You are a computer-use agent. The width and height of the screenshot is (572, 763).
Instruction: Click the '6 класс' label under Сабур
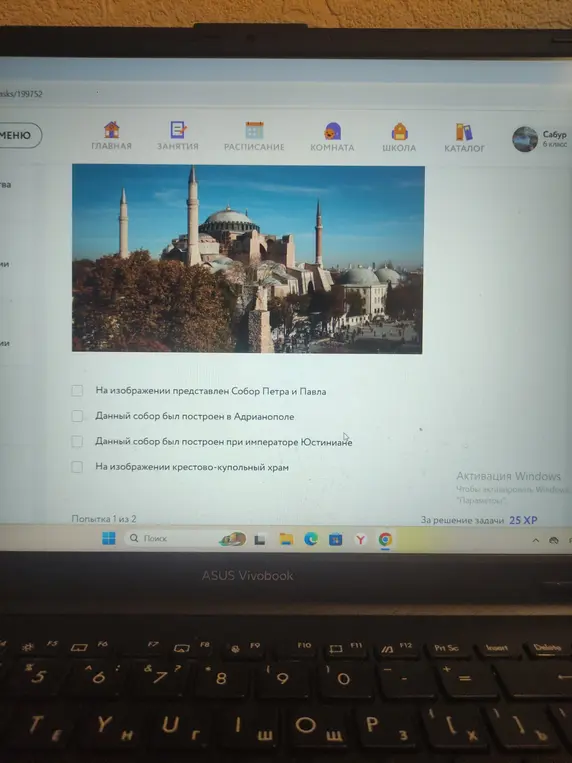pyautogui.click(x=555, y=144)
